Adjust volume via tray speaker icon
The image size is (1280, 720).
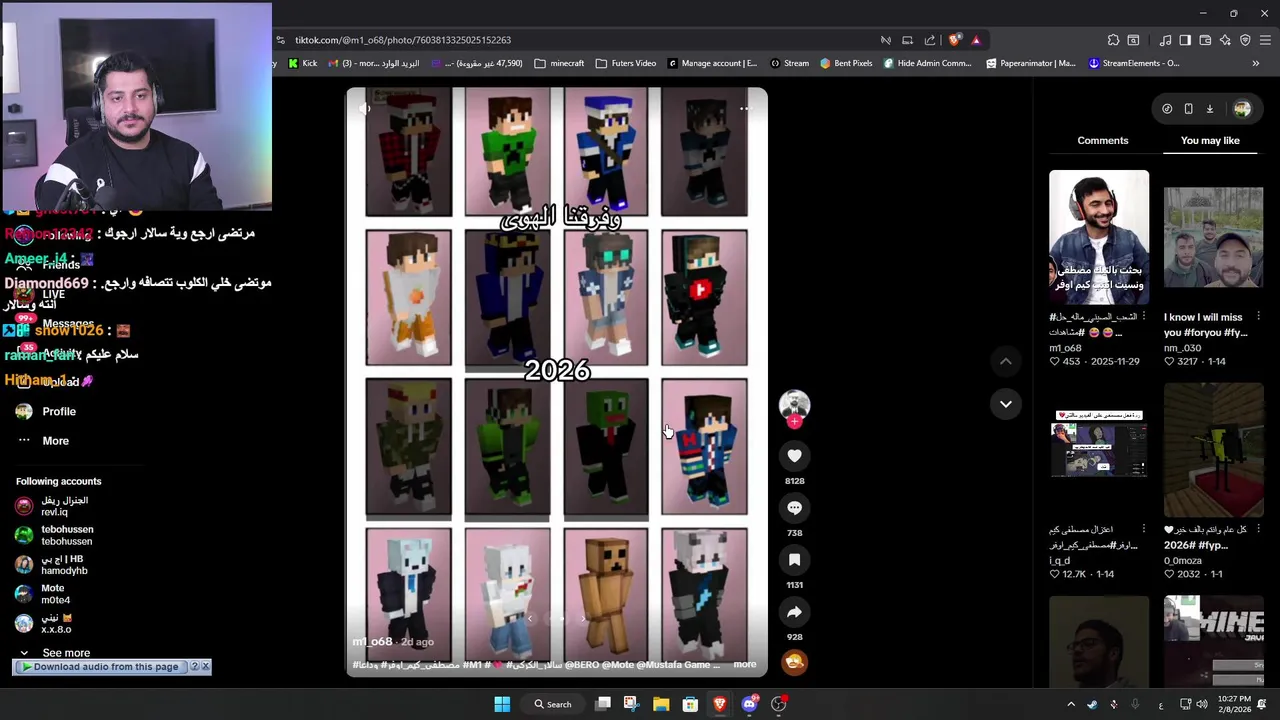[1202, 704]
